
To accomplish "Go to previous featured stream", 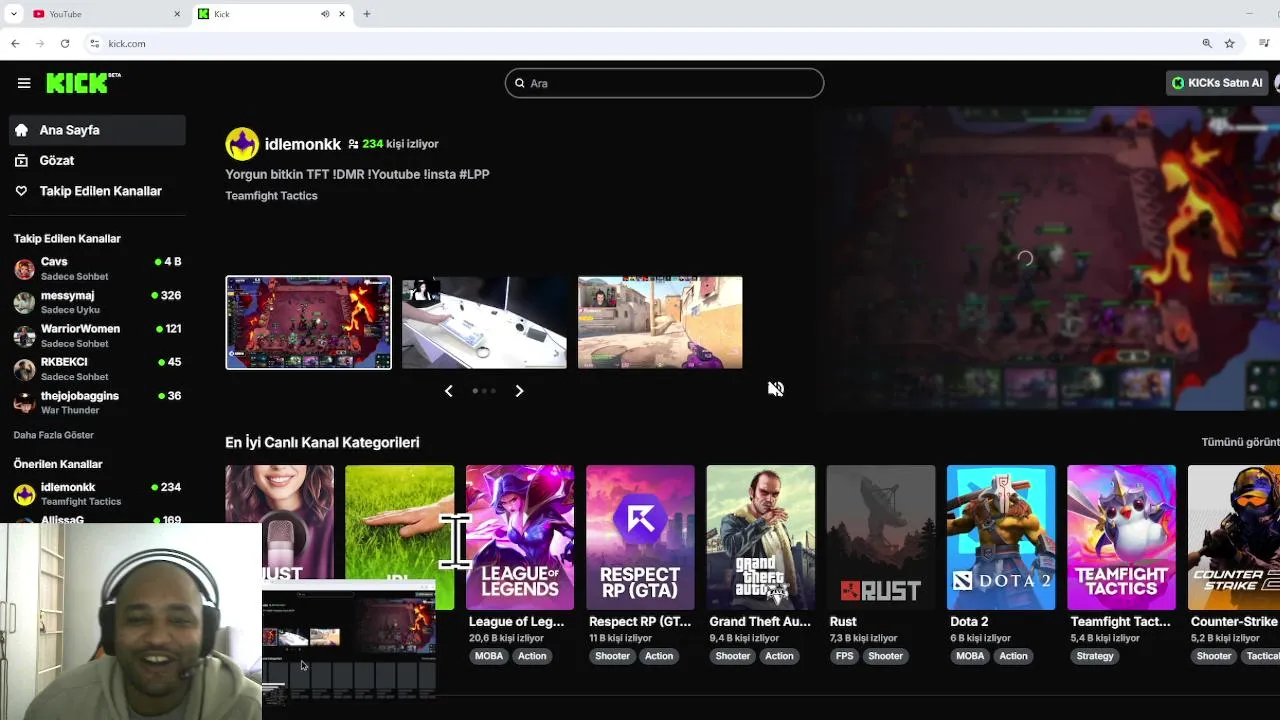I will point(448,391).
